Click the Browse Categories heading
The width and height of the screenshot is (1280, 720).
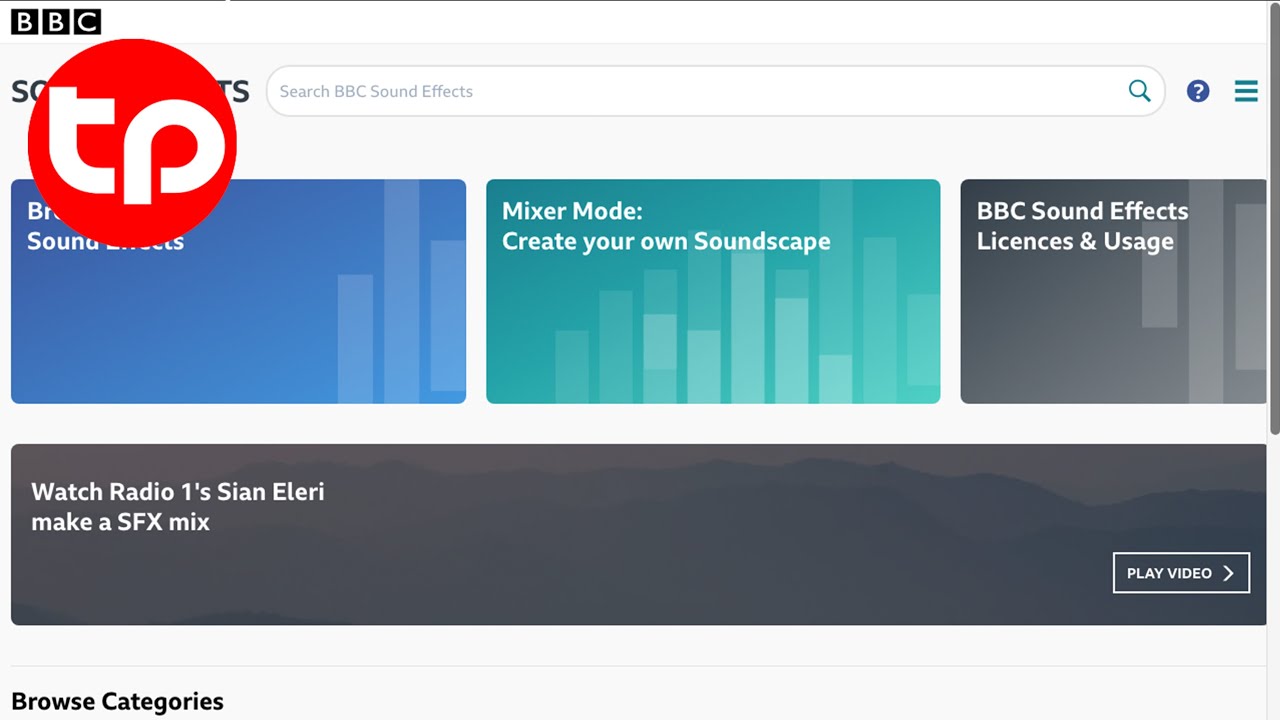(x=117, y=701)
